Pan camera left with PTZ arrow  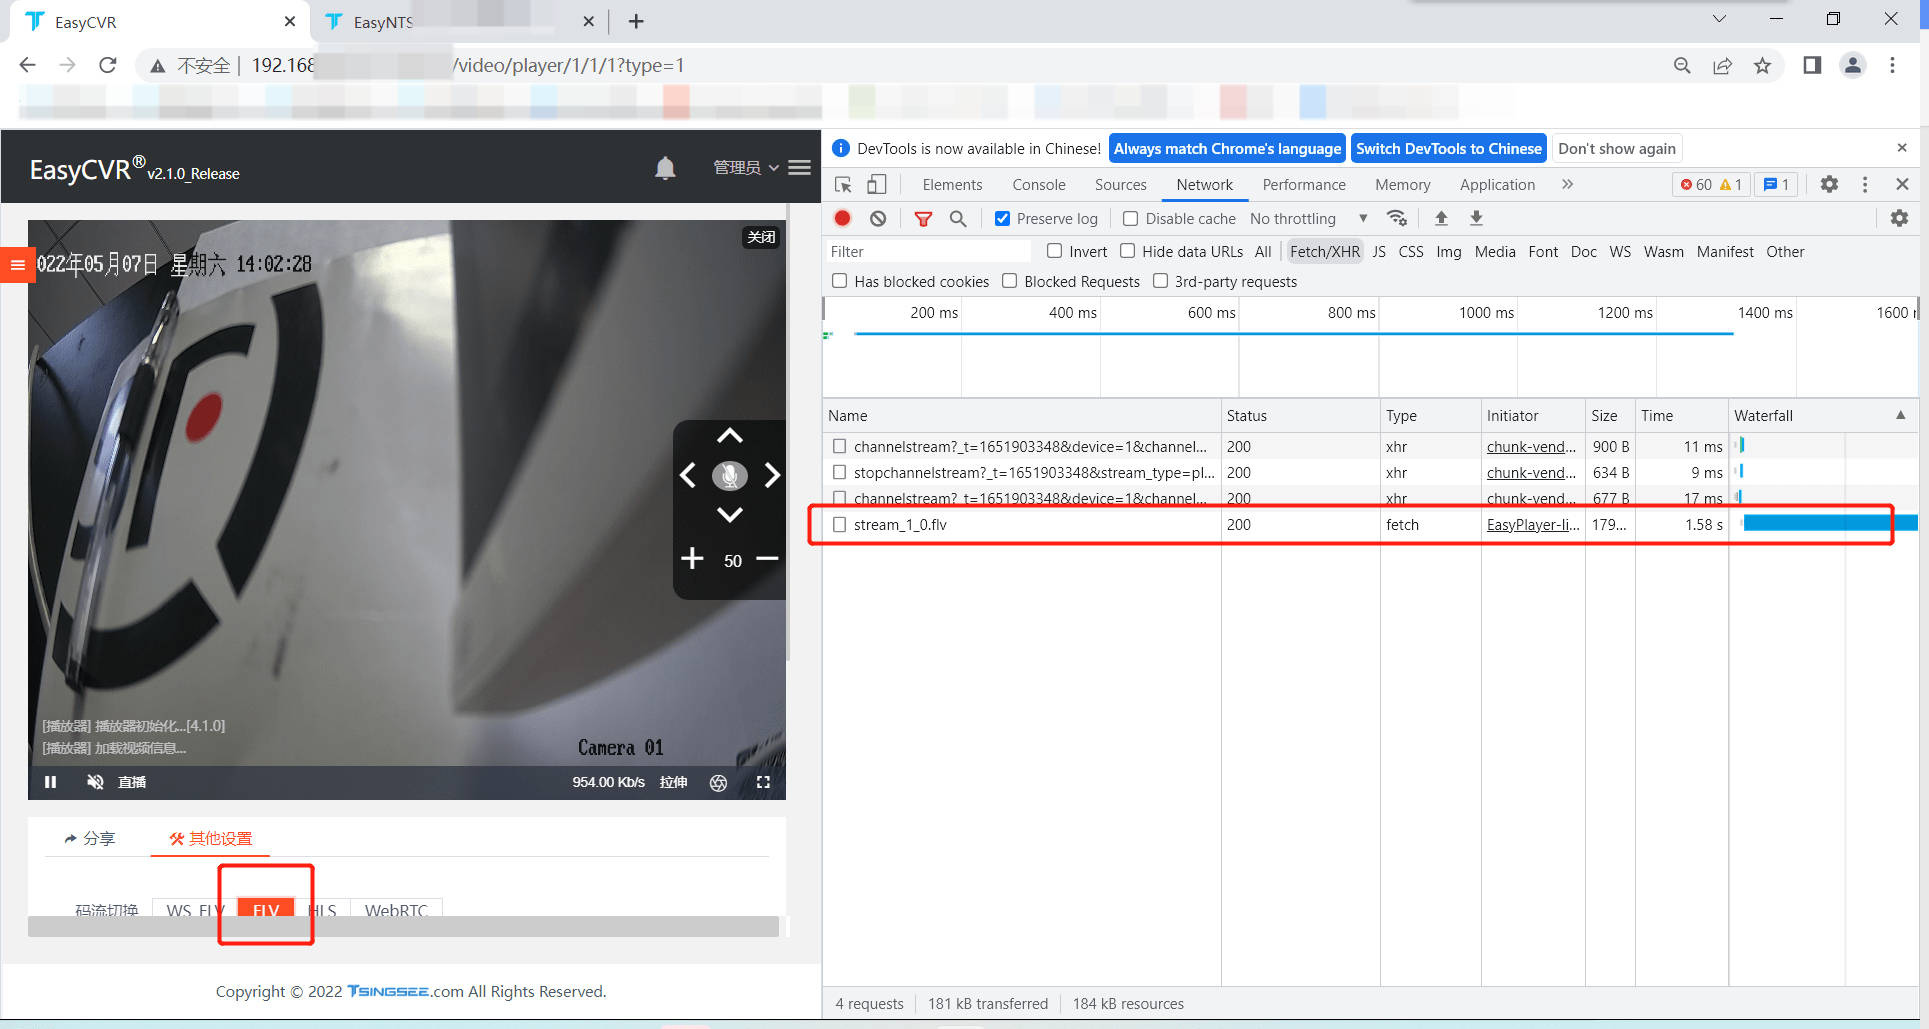point(688,476)
